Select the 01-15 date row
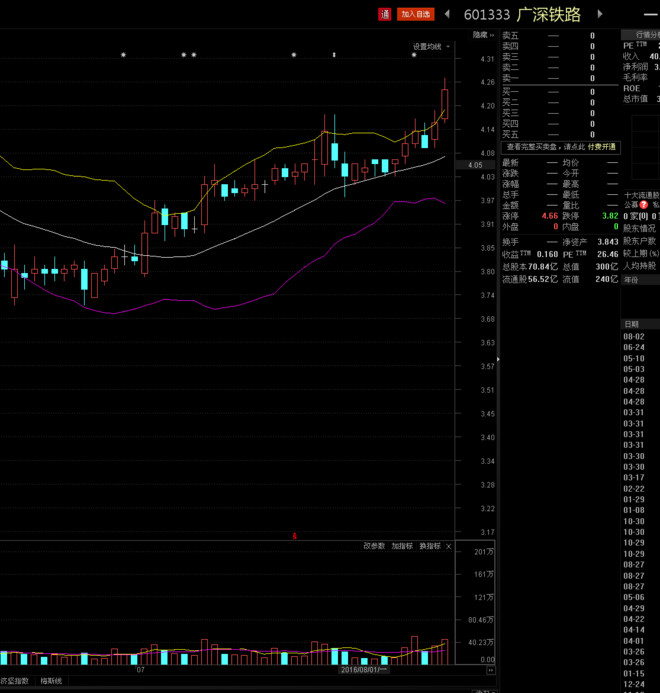The height and width of the screenshot is (693, 660). (x=634, y=674)
